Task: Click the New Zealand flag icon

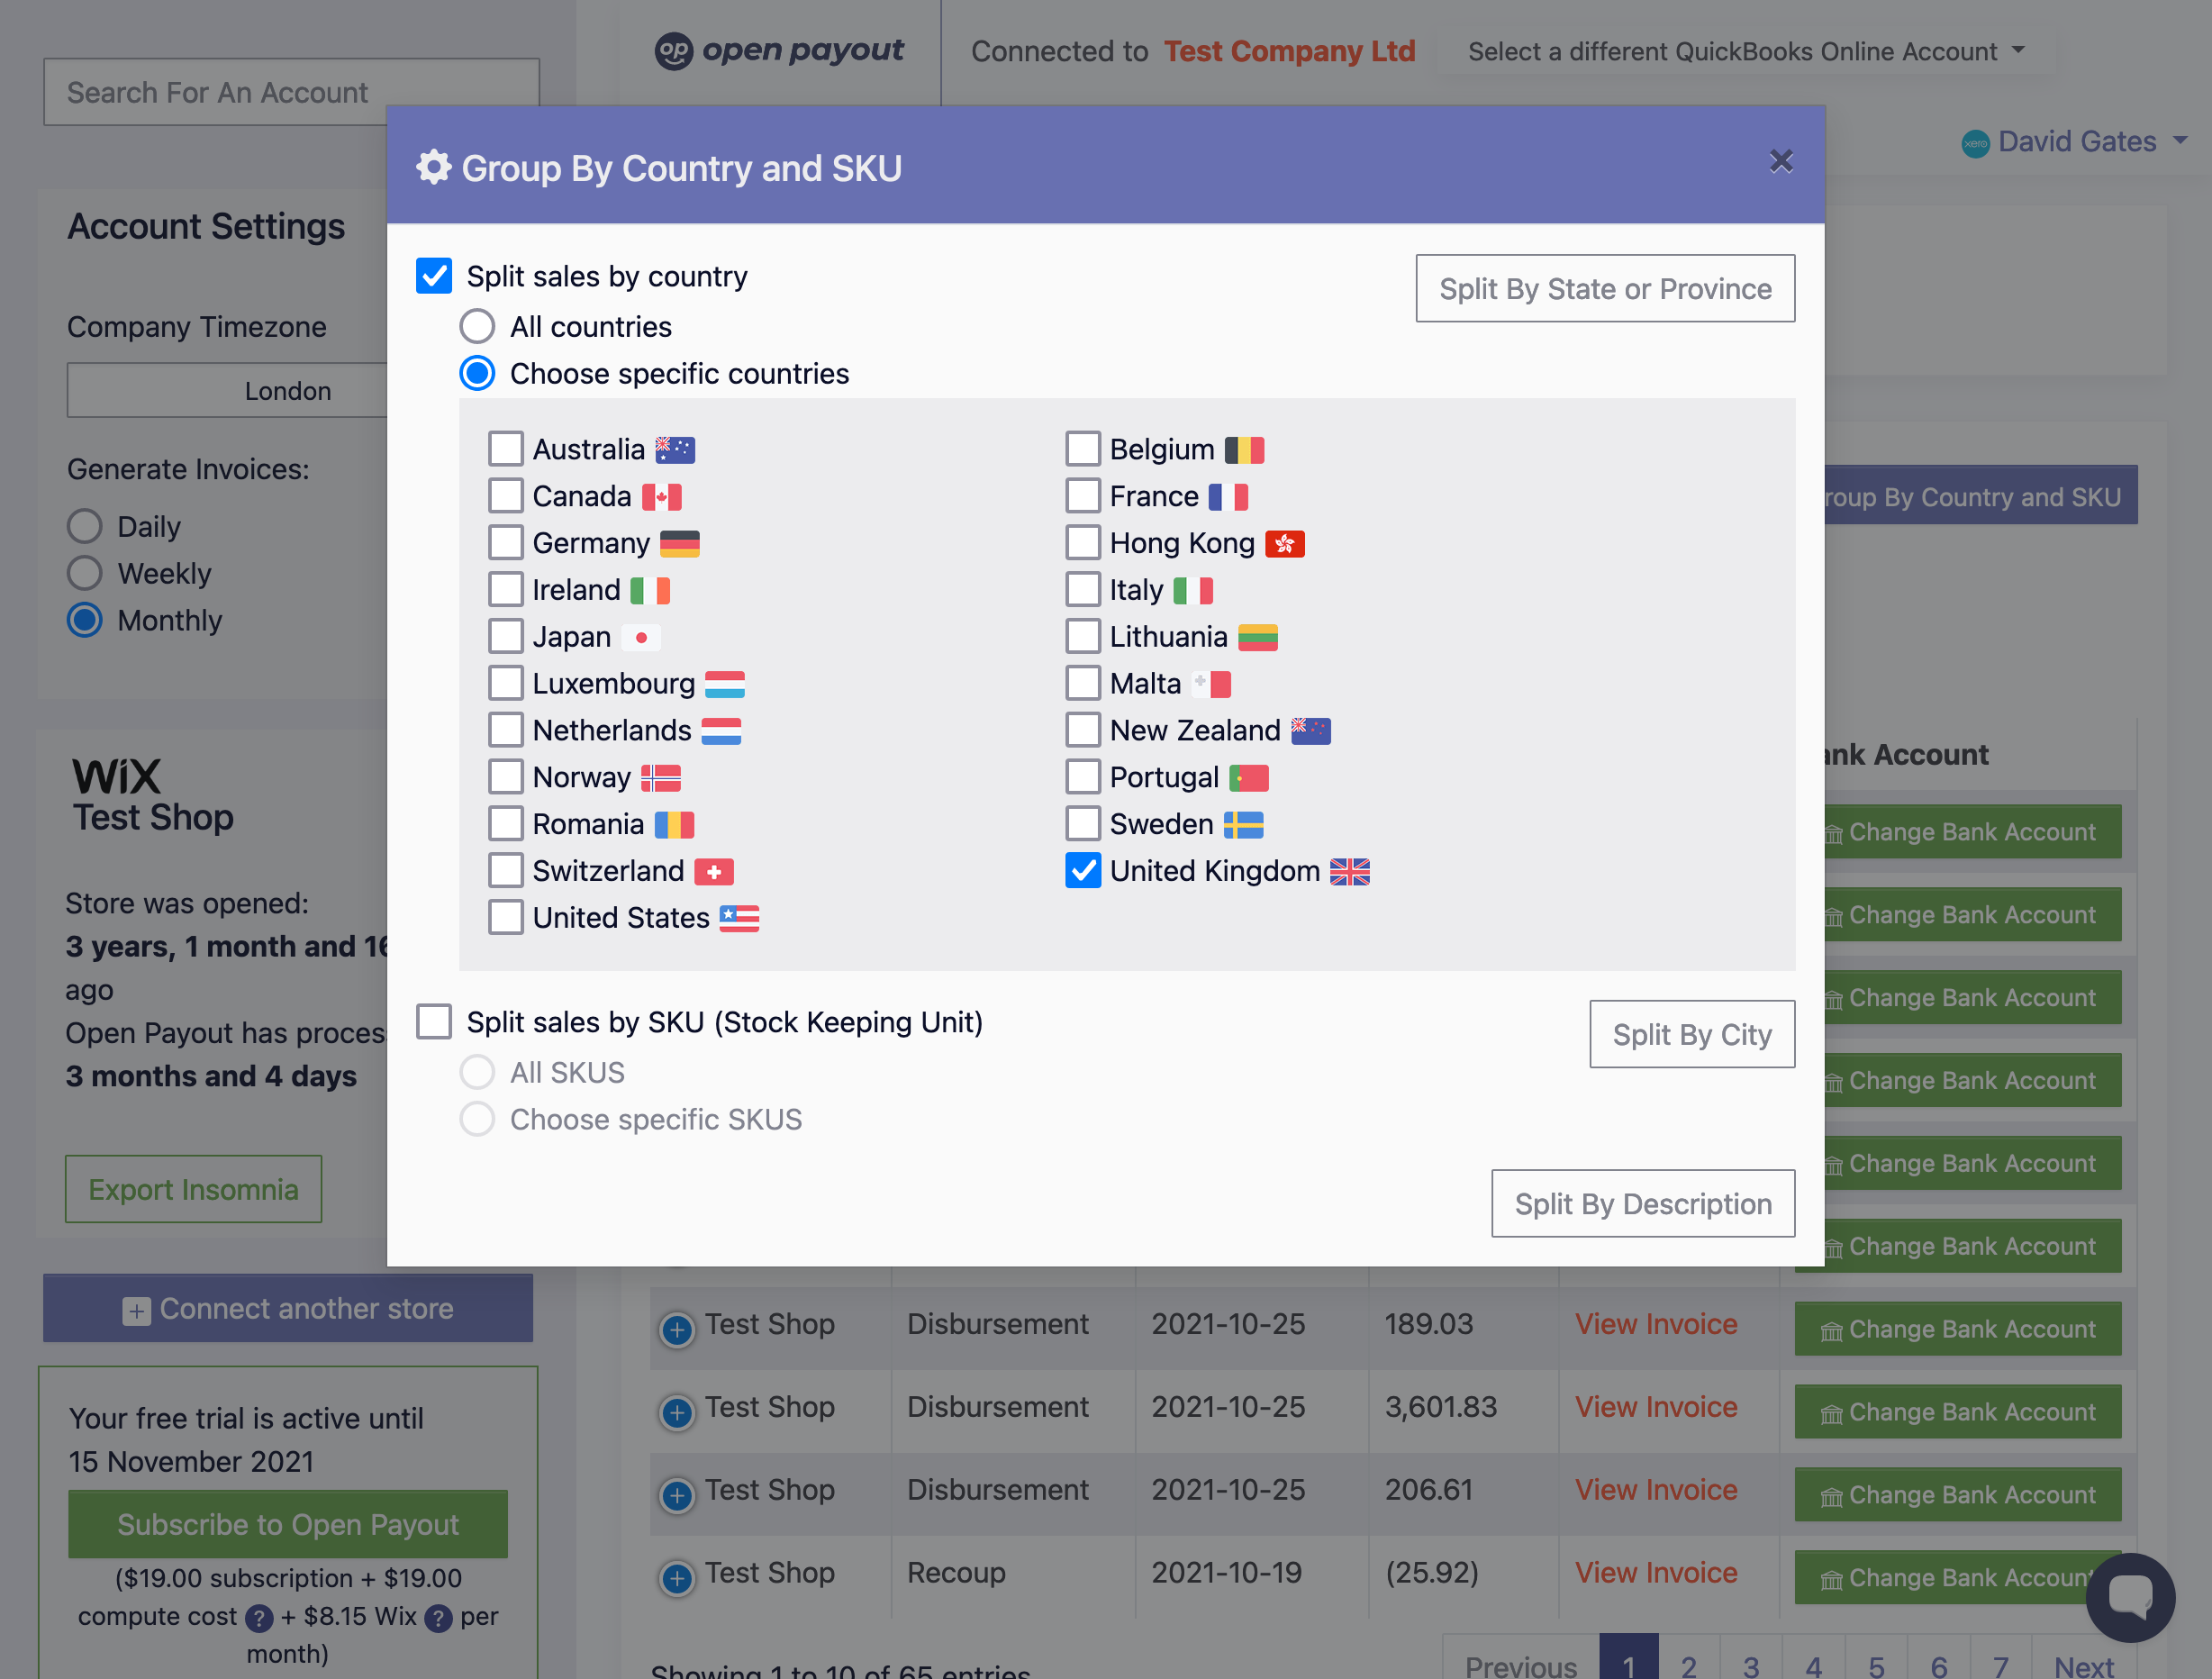Action: click(1311, 731)
